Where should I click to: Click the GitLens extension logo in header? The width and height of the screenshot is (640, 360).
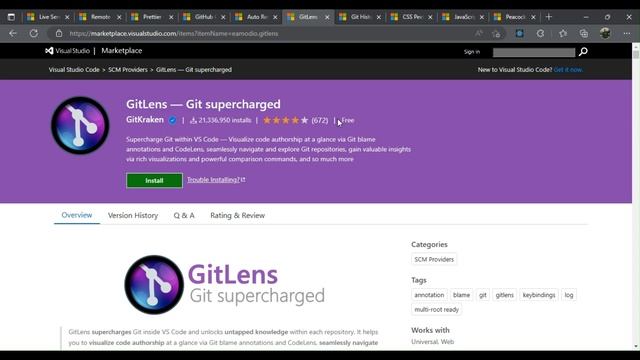[80, 125]
